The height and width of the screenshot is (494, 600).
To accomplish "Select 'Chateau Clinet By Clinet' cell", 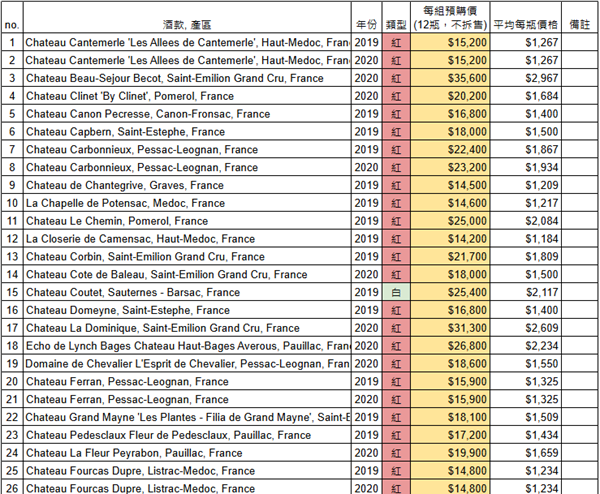I will 187,96.
